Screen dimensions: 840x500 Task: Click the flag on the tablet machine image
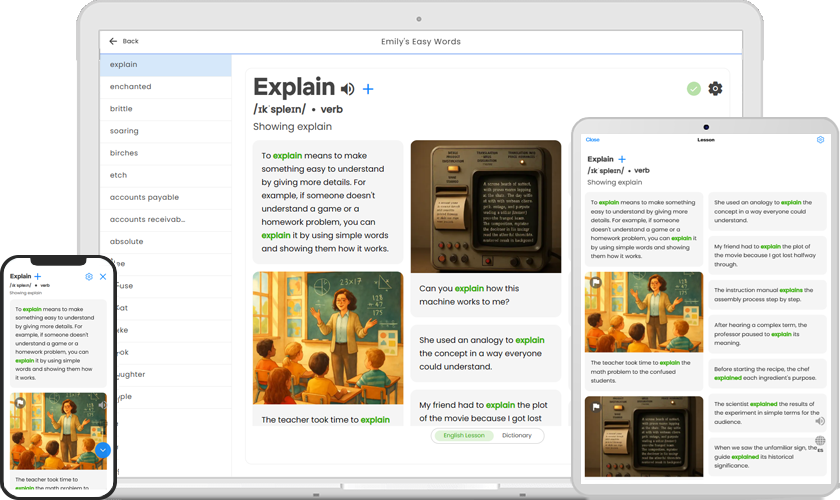596,407
